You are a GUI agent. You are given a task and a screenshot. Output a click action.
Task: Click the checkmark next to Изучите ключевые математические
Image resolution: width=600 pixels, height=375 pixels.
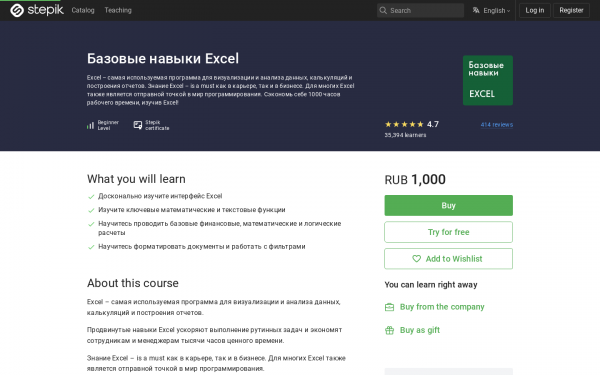pos(91,210)
